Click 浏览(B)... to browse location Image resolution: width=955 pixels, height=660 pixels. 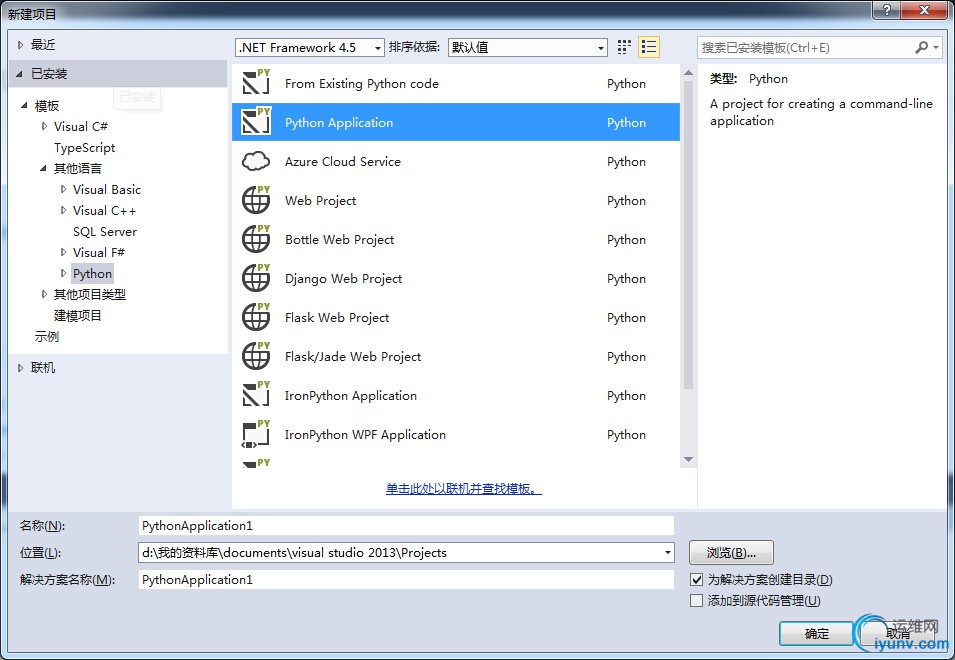[731, 553]
